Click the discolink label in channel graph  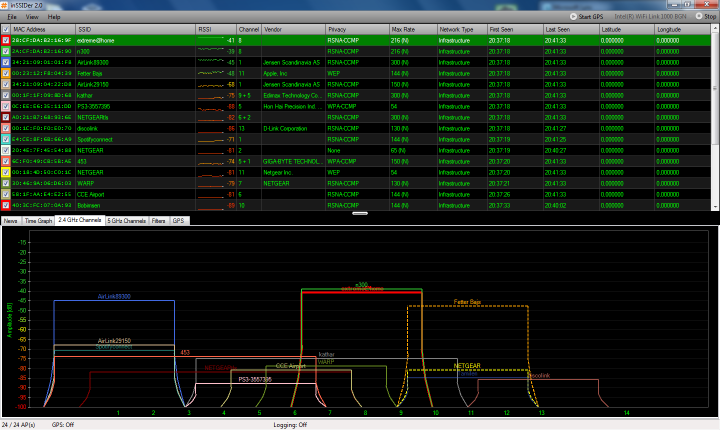[x=539, y=375]
